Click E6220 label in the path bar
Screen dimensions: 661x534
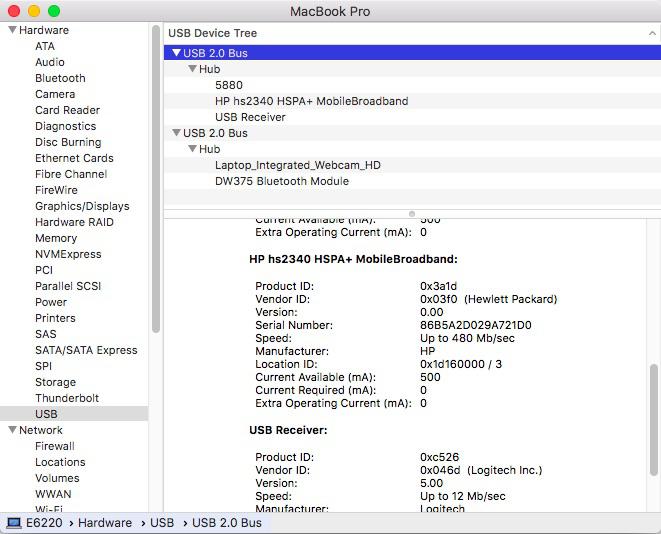pos(44,523)
